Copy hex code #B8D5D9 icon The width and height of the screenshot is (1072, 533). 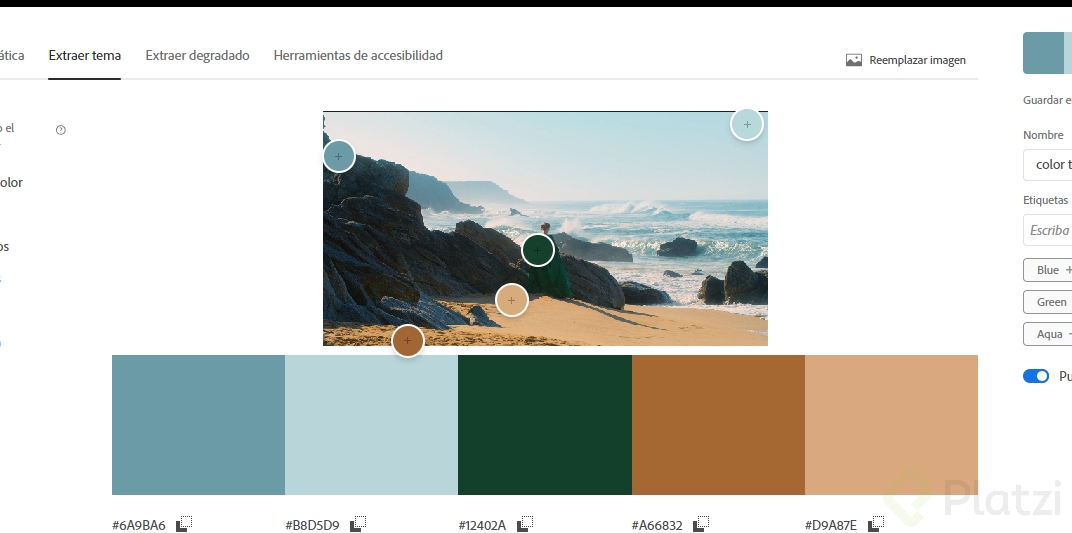pos(358,524)
